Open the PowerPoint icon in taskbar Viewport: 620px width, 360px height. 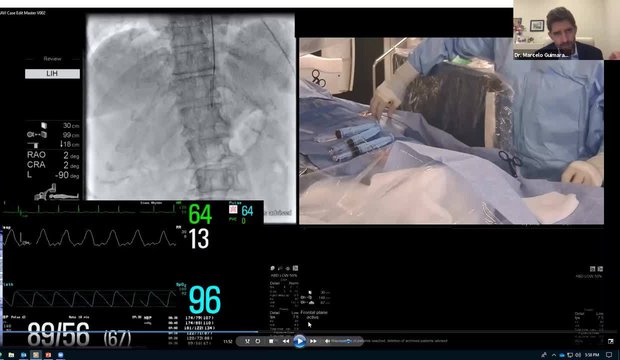48,355
